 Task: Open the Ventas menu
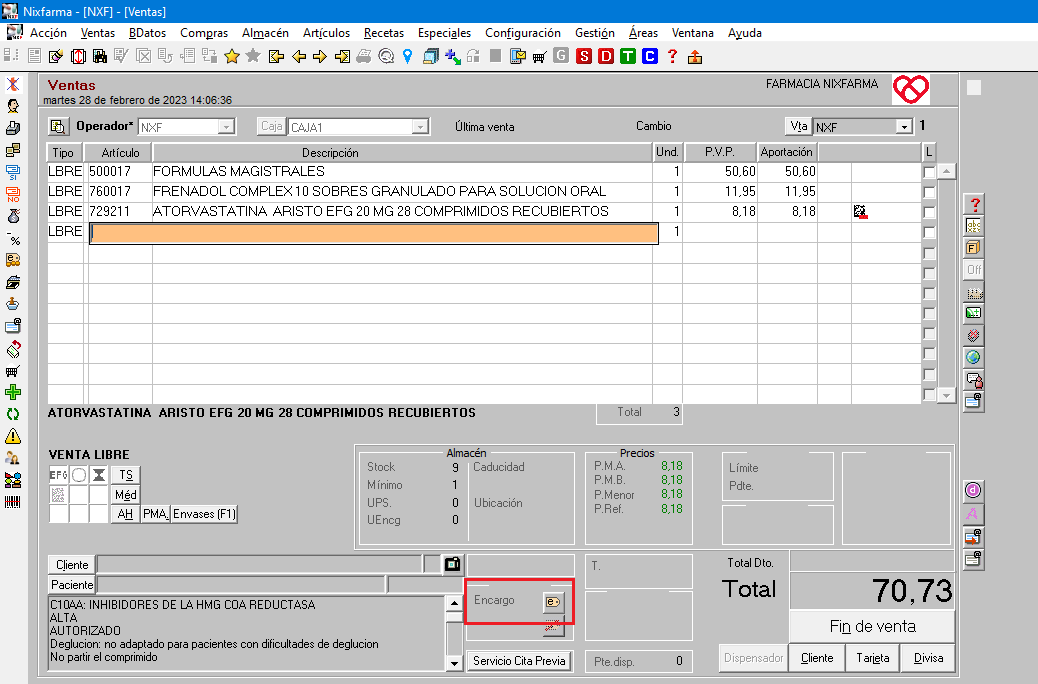click(x=98, y=32)
